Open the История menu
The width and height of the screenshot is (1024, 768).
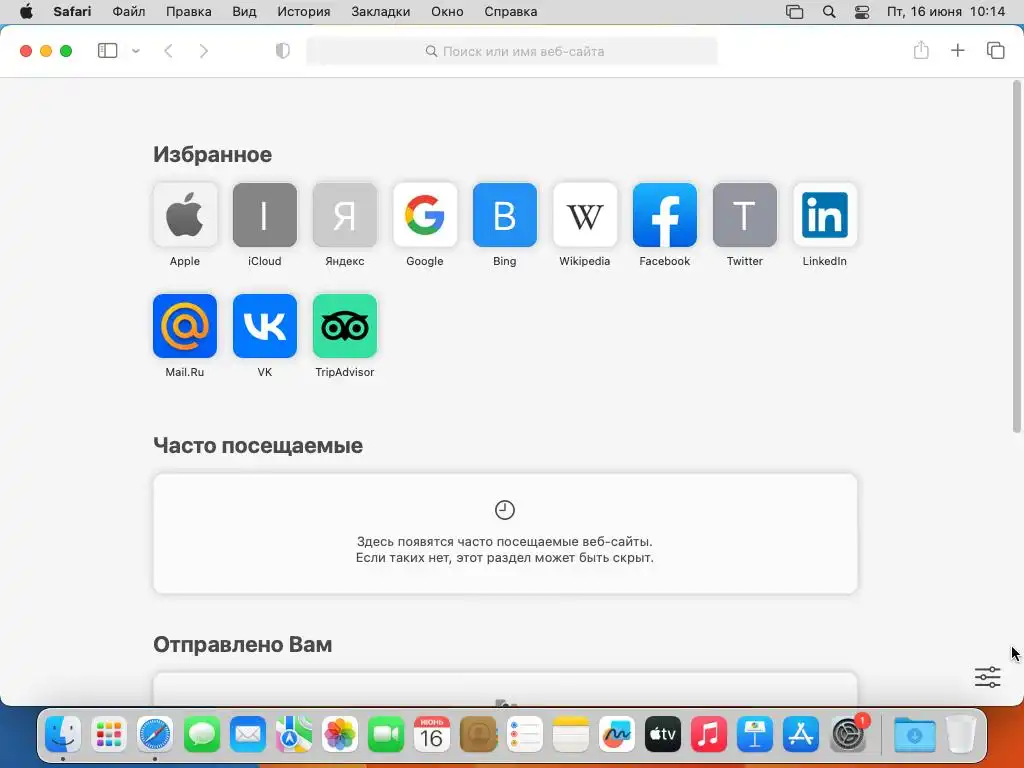[304, 12]
